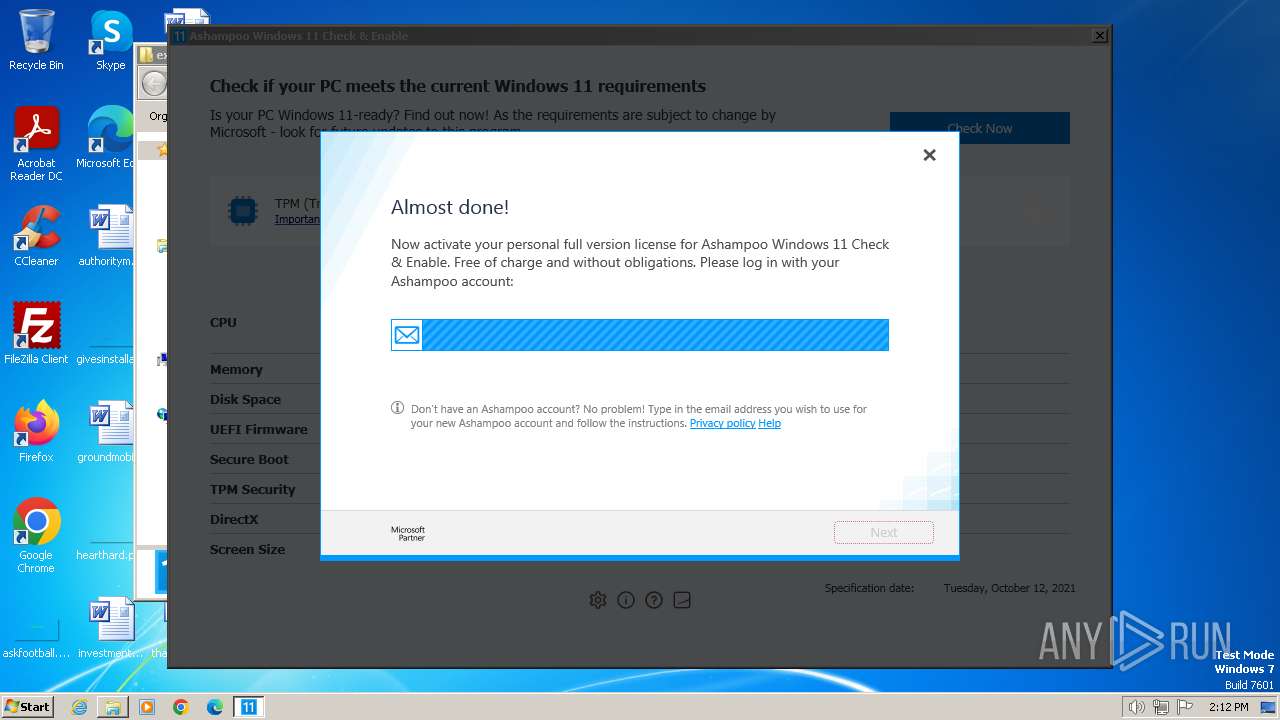Open the clock showing 2:12 PM

point(1228,707)
